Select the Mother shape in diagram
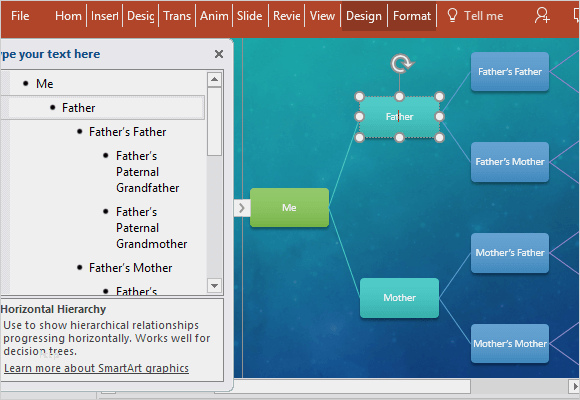Image resolution: width=580 pixels, height=400 pixels. pos(399,298)
